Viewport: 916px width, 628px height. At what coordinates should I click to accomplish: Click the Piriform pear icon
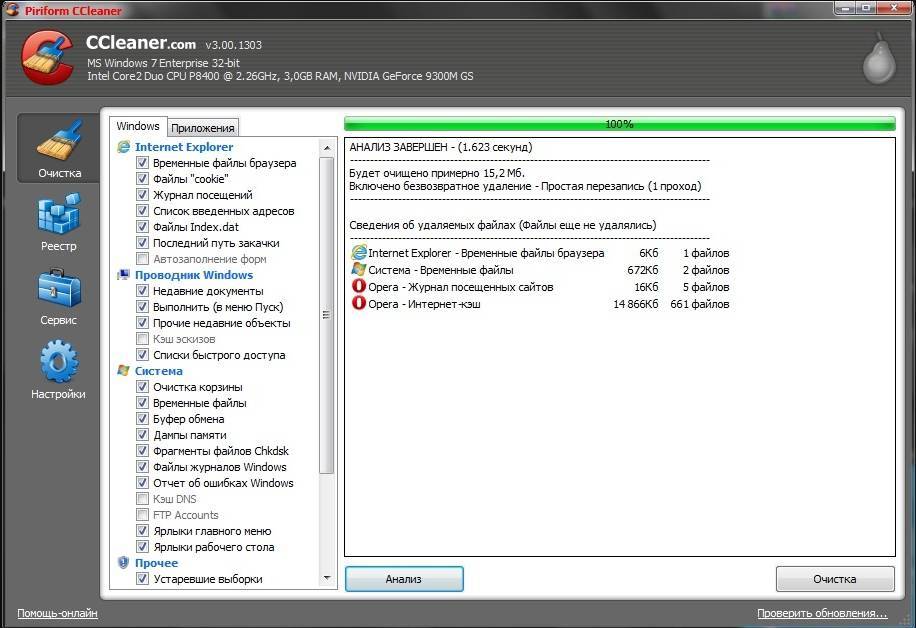pos(877,60)
